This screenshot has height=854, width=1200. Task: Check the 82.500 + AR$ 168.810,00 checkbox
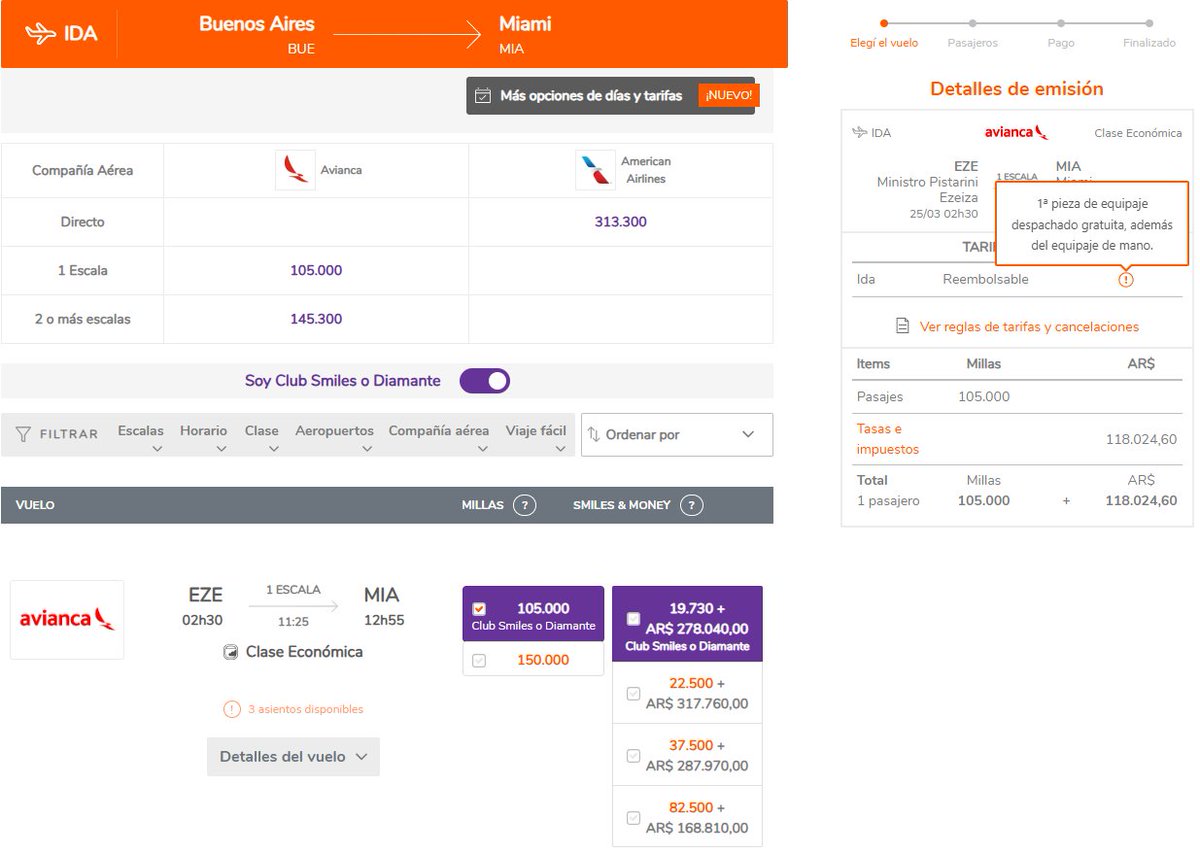click(633, 818)
